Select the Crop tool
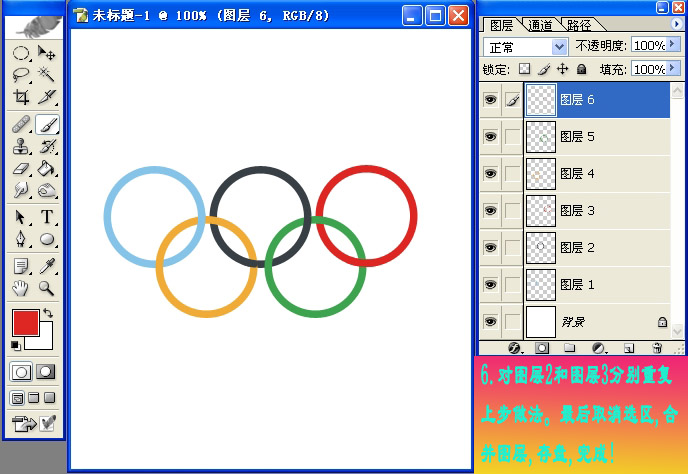The height and width of the screenshot is (474, 688). (x=21, y=97)
